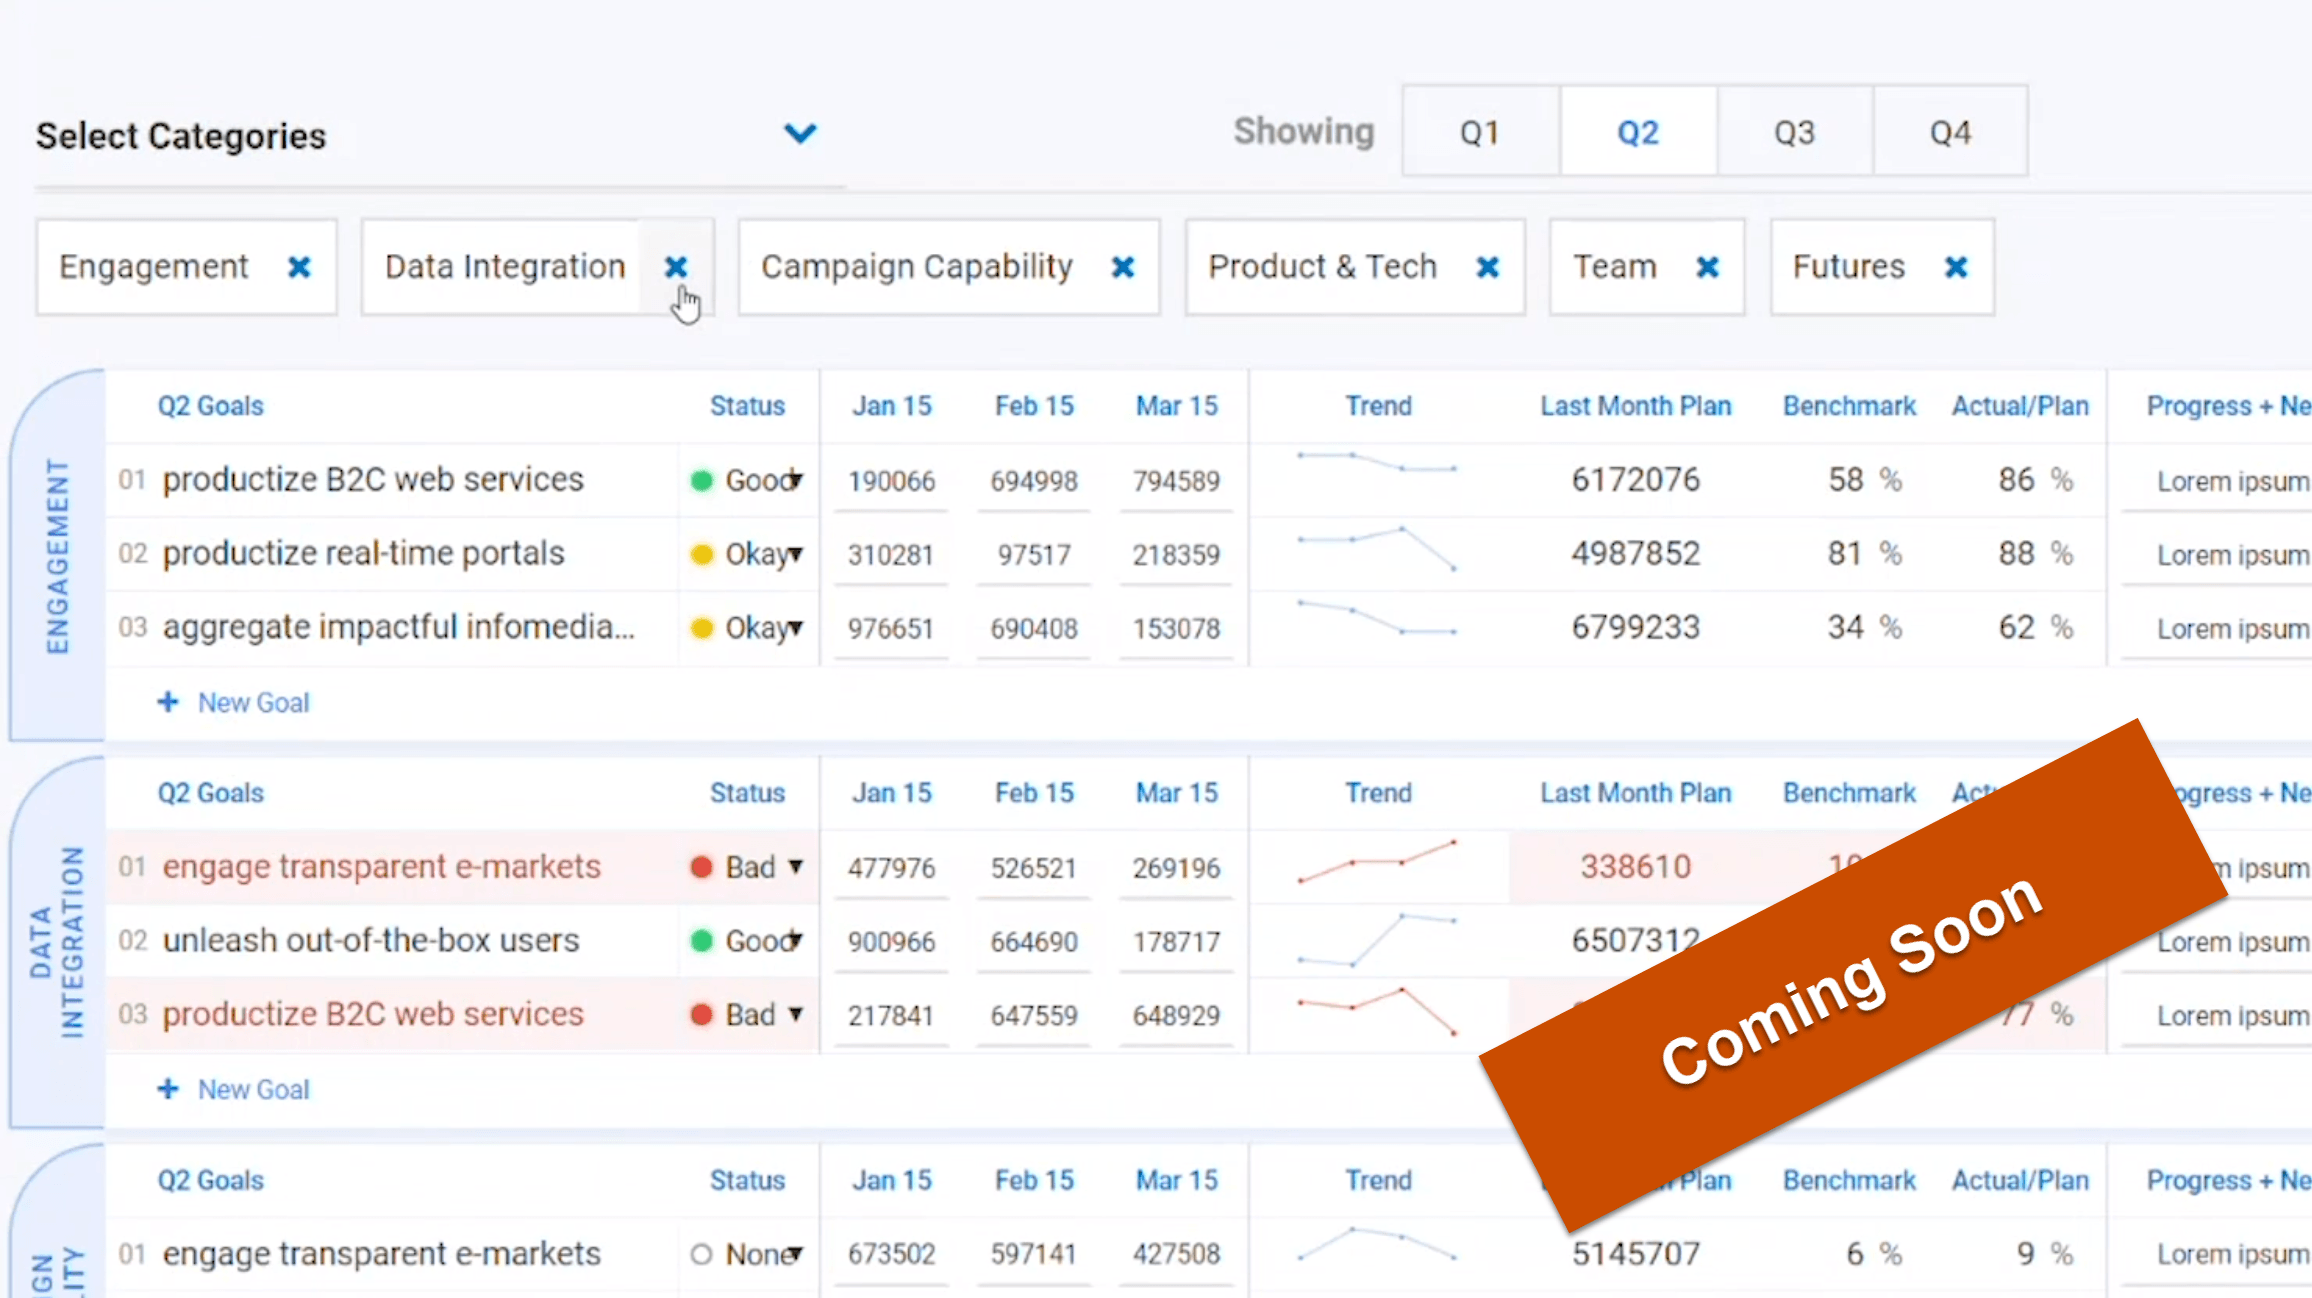Screen dimensions: 2312x1298
Task: Switch to the Q3 tab
Action: click(1793, 130)
